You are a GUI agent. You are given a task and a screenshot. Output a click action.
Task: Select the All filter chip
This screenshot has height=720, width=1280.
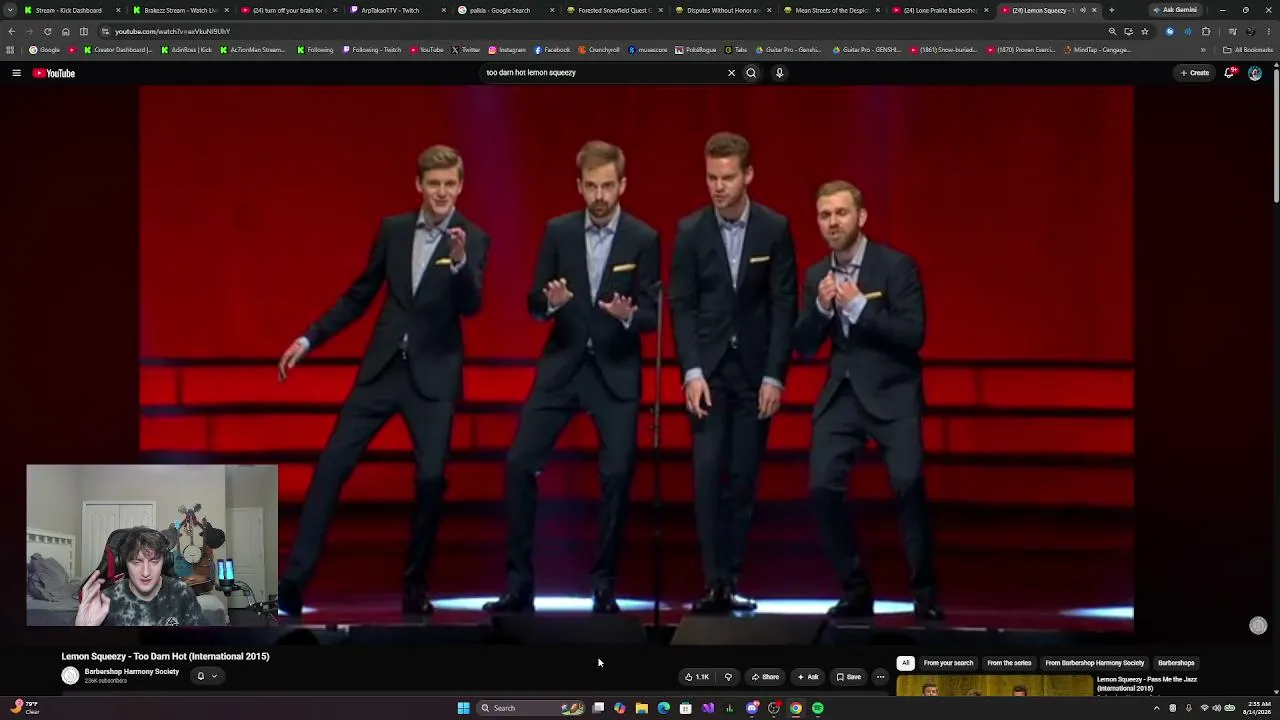pos(905,663)
